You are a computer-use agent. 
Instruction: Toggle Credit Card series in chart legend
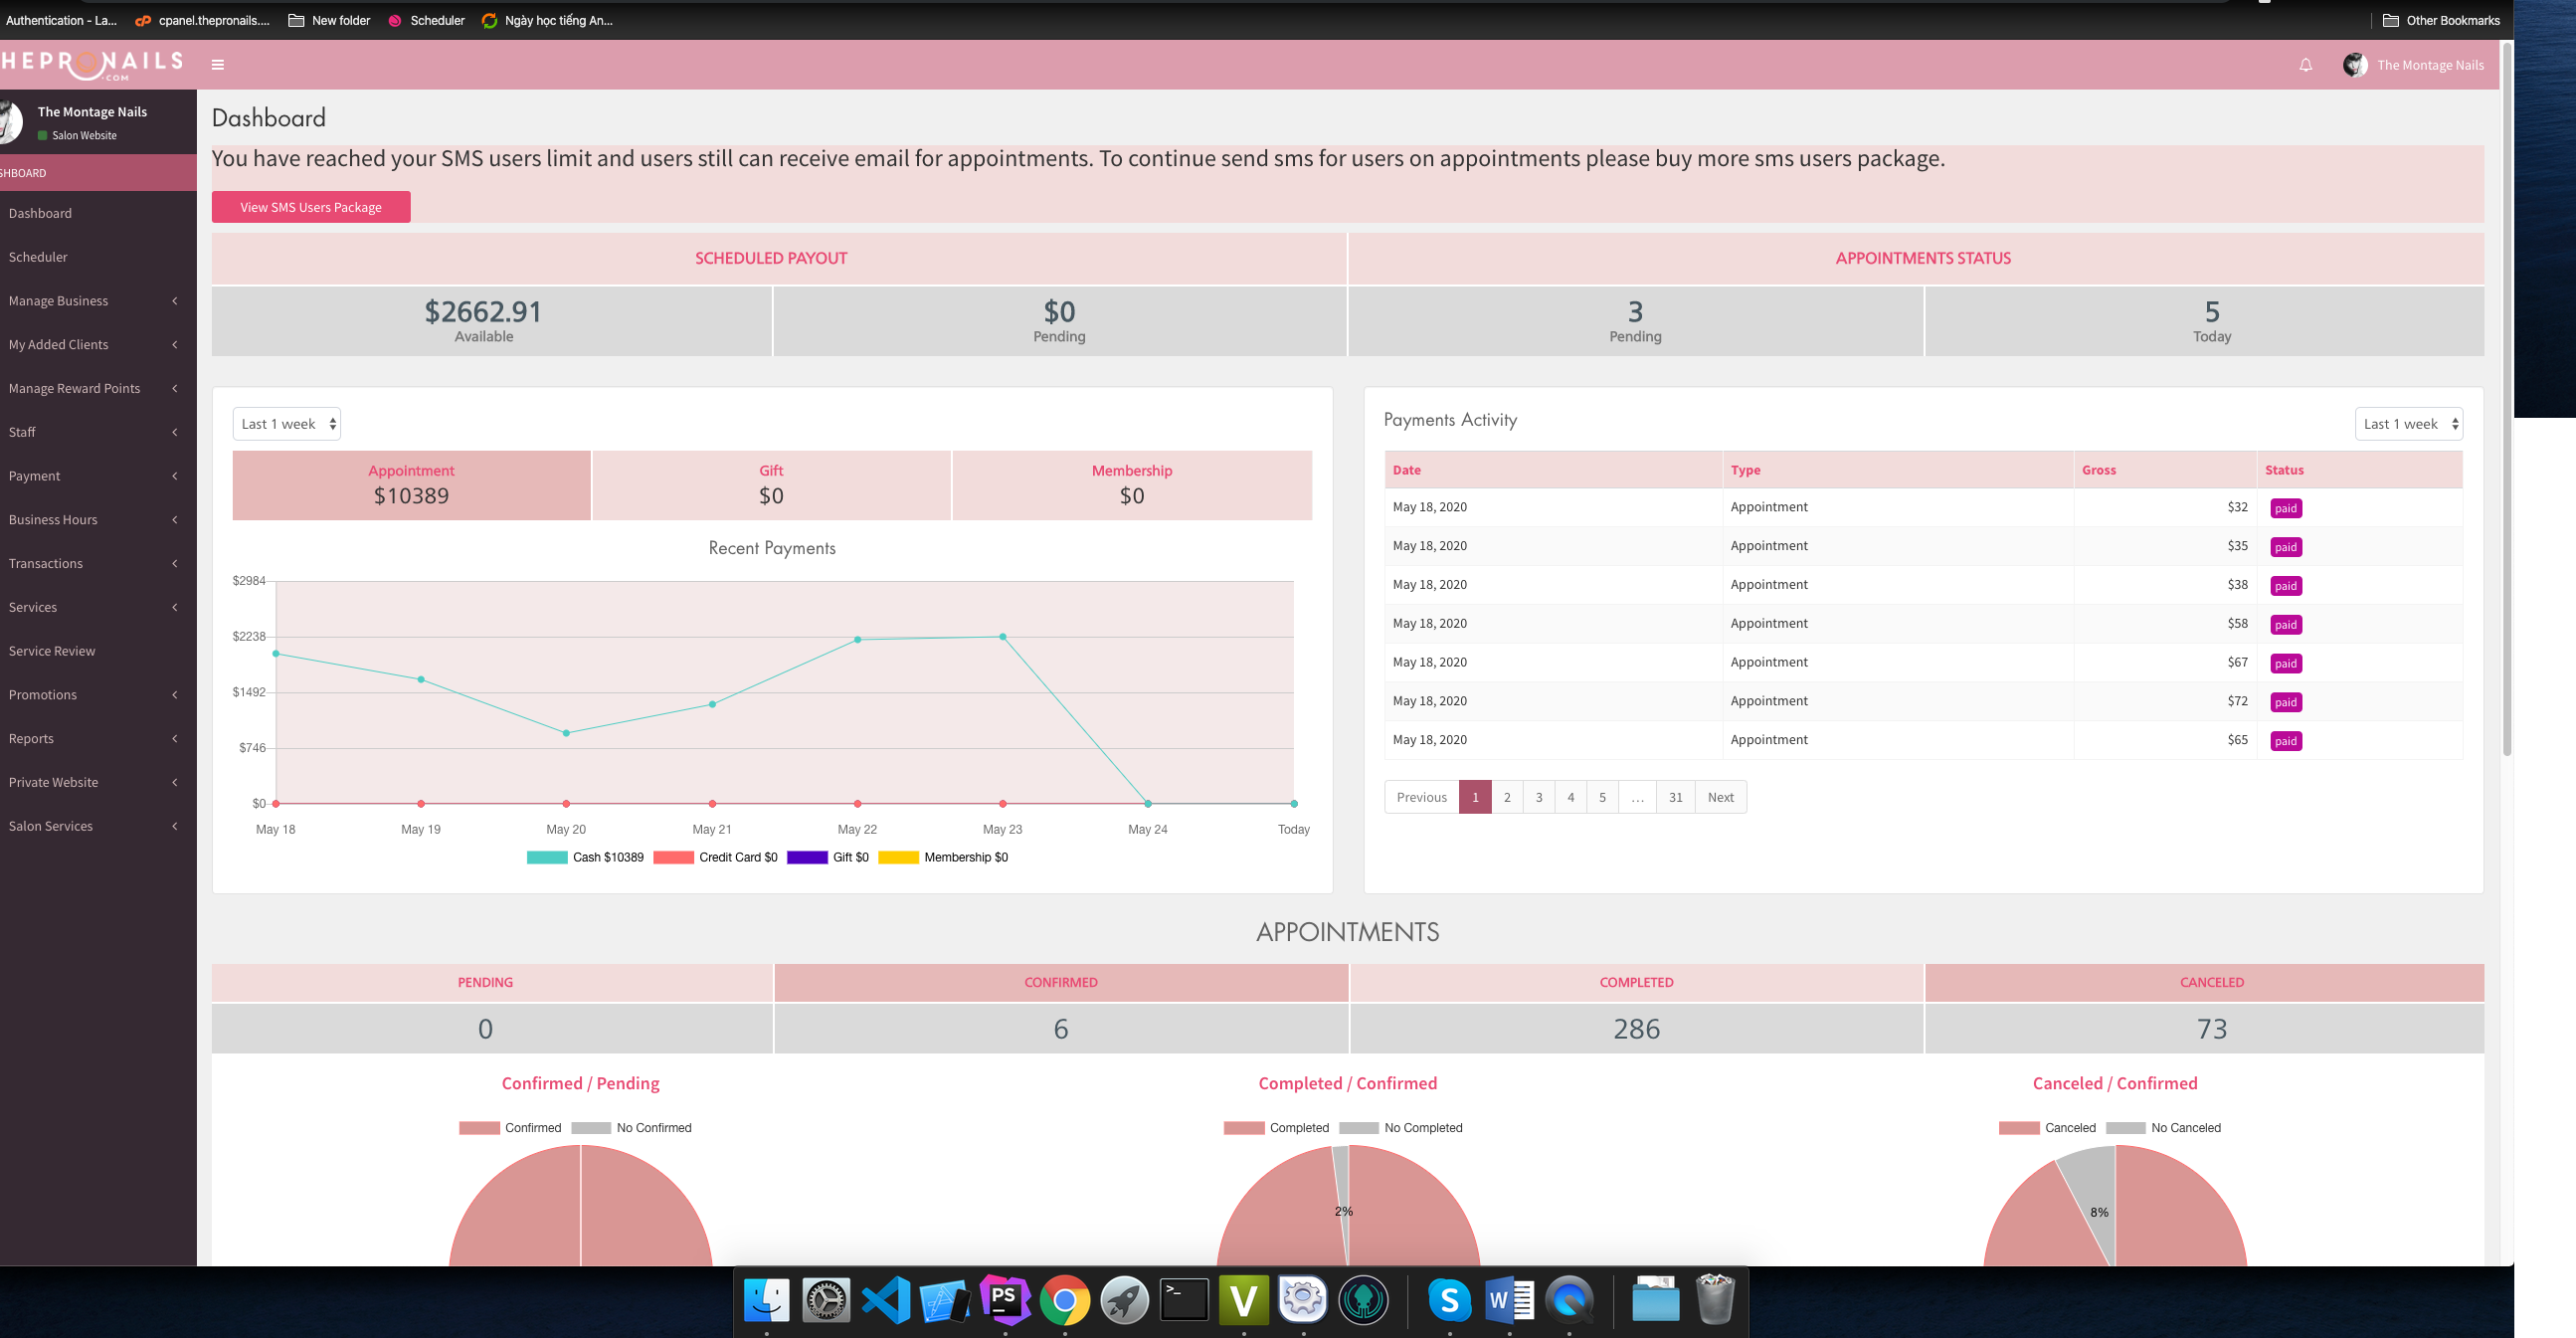pyautogui.click(x=673, y=857)
